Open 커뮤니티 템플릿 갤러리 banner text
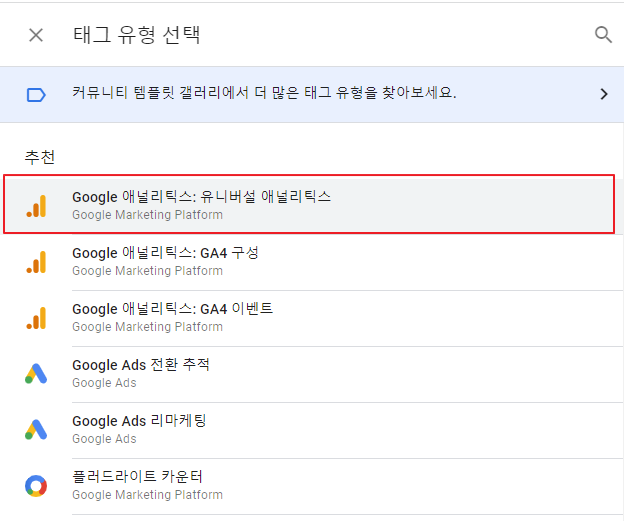The image size is (624, 521). click(x=264, y=93)
